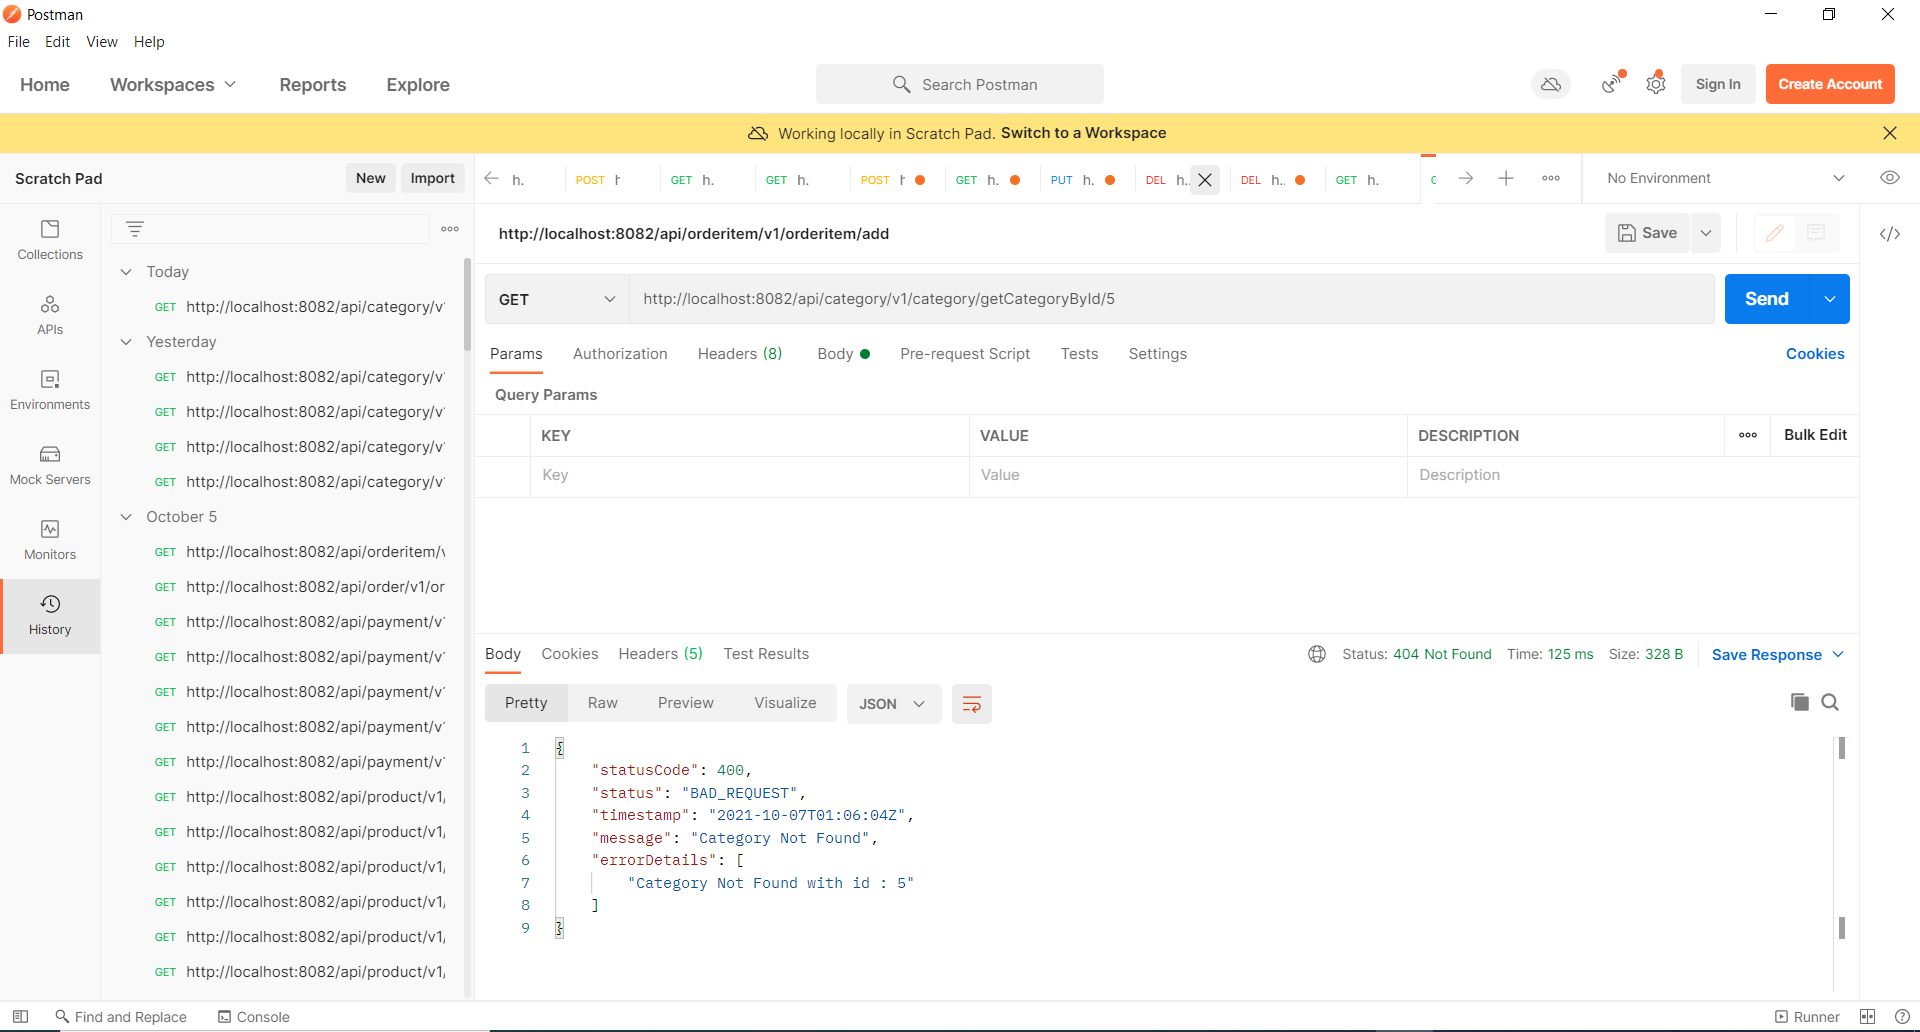Viewport: 1920px width, 1032px height.
Task: Open the comments icon next to pencil
Action: (x=1816, y=233)
